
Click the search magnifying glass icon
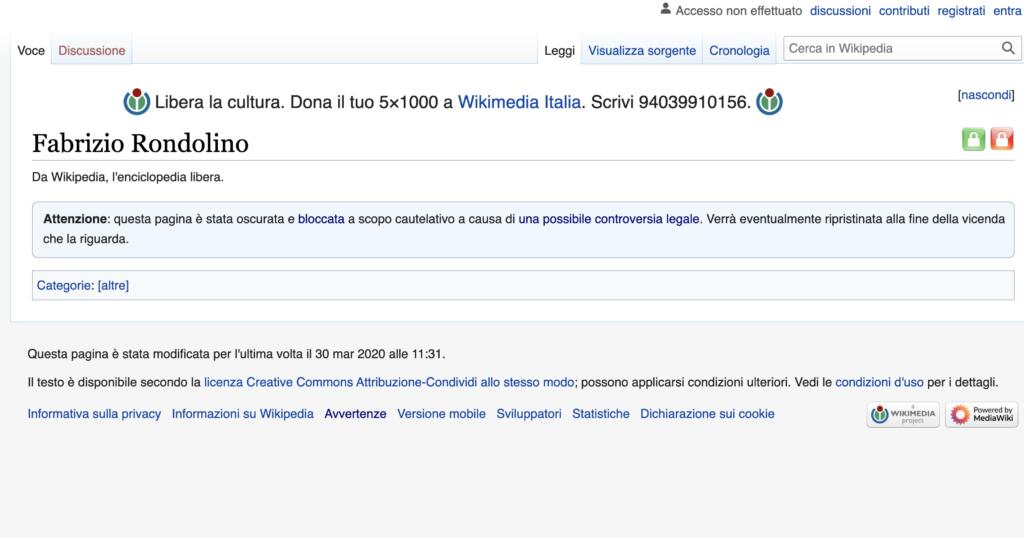pos(1007,48)
